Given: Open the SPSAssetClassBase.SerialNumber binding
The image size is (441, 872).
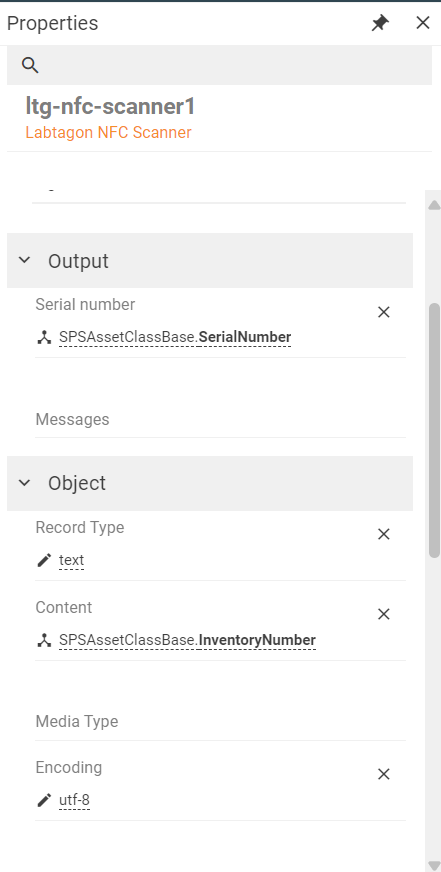Looking at the screenshot, I should coord(175,337).
